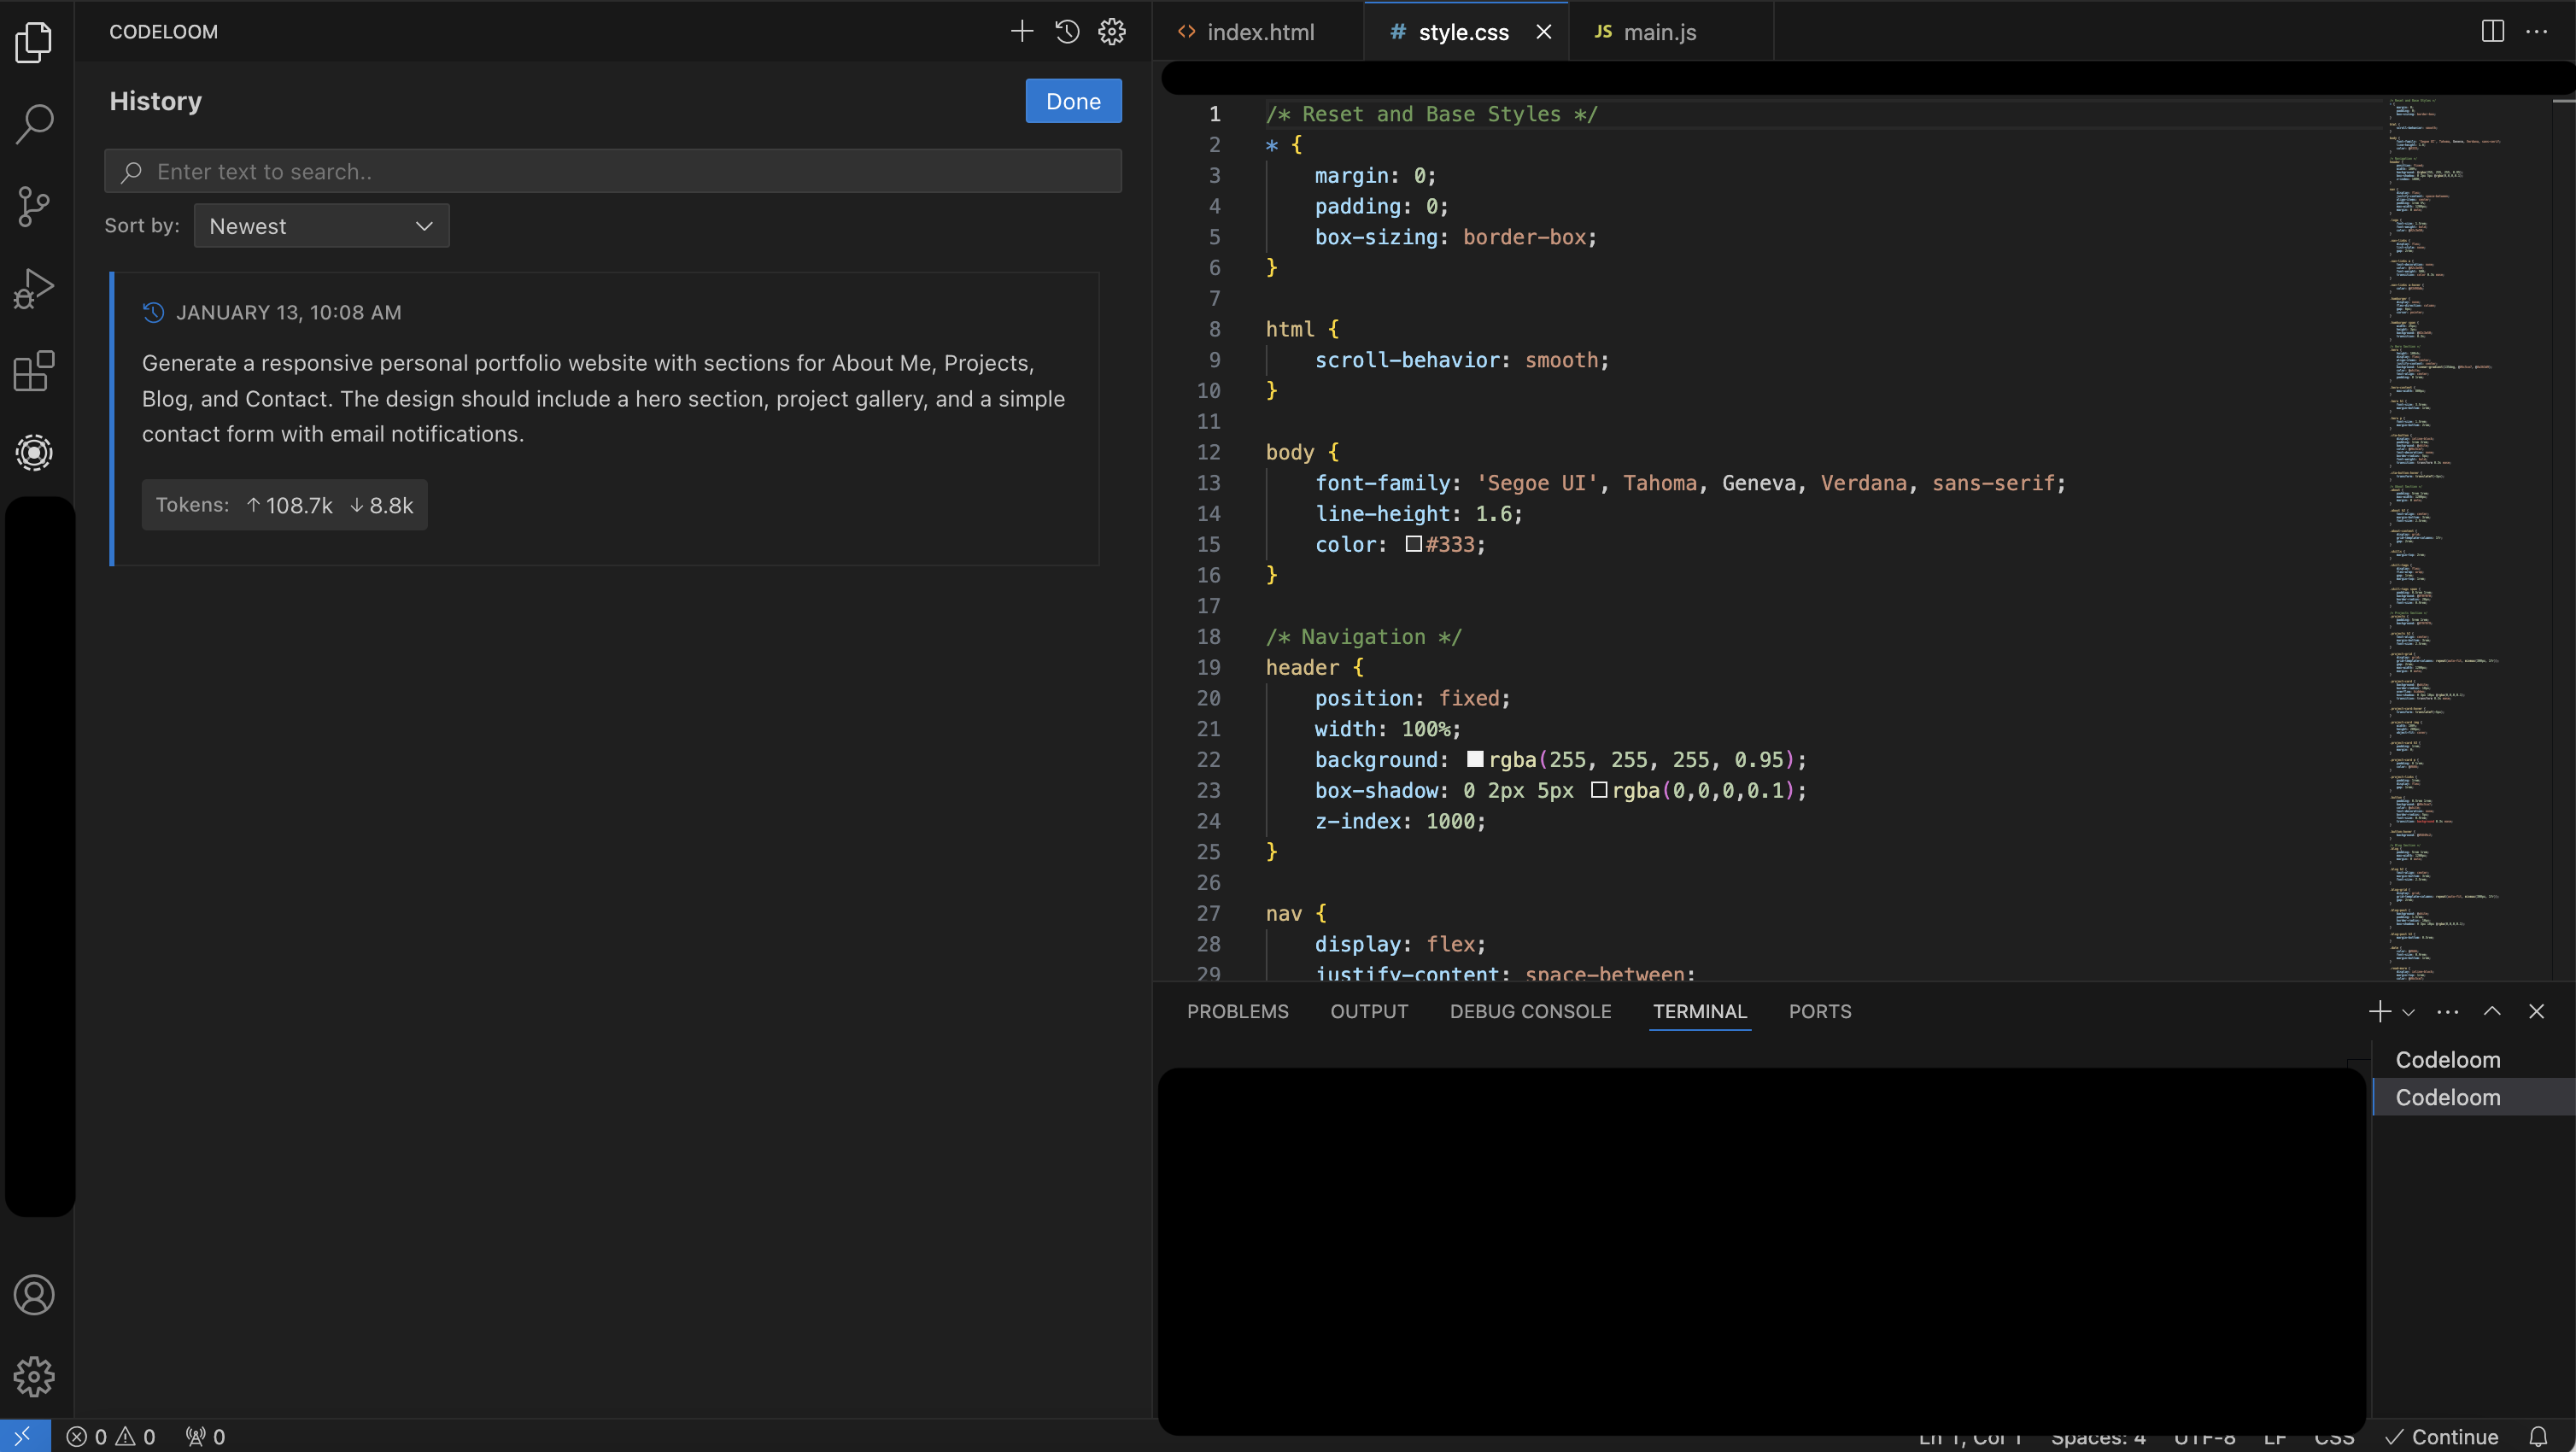Click the history search text field

(x=612, y=171)
